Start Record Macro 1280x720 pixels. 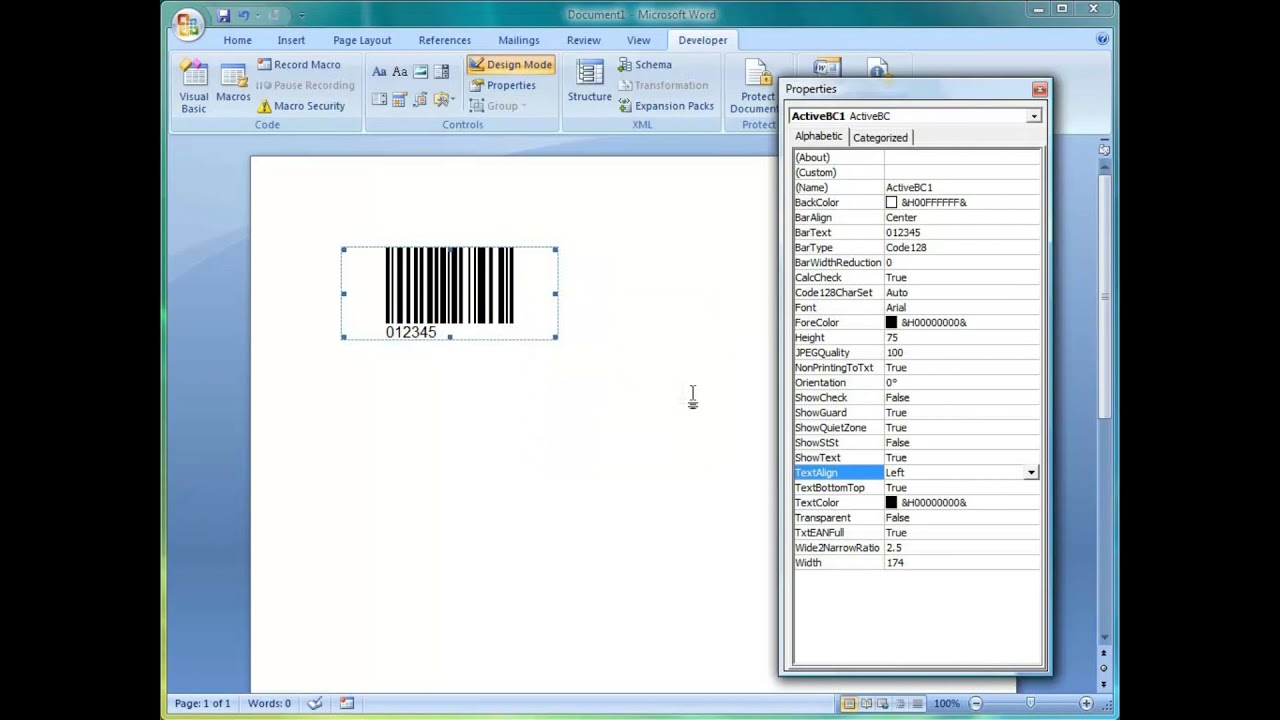pyautogui.click(x=299, y=64)
